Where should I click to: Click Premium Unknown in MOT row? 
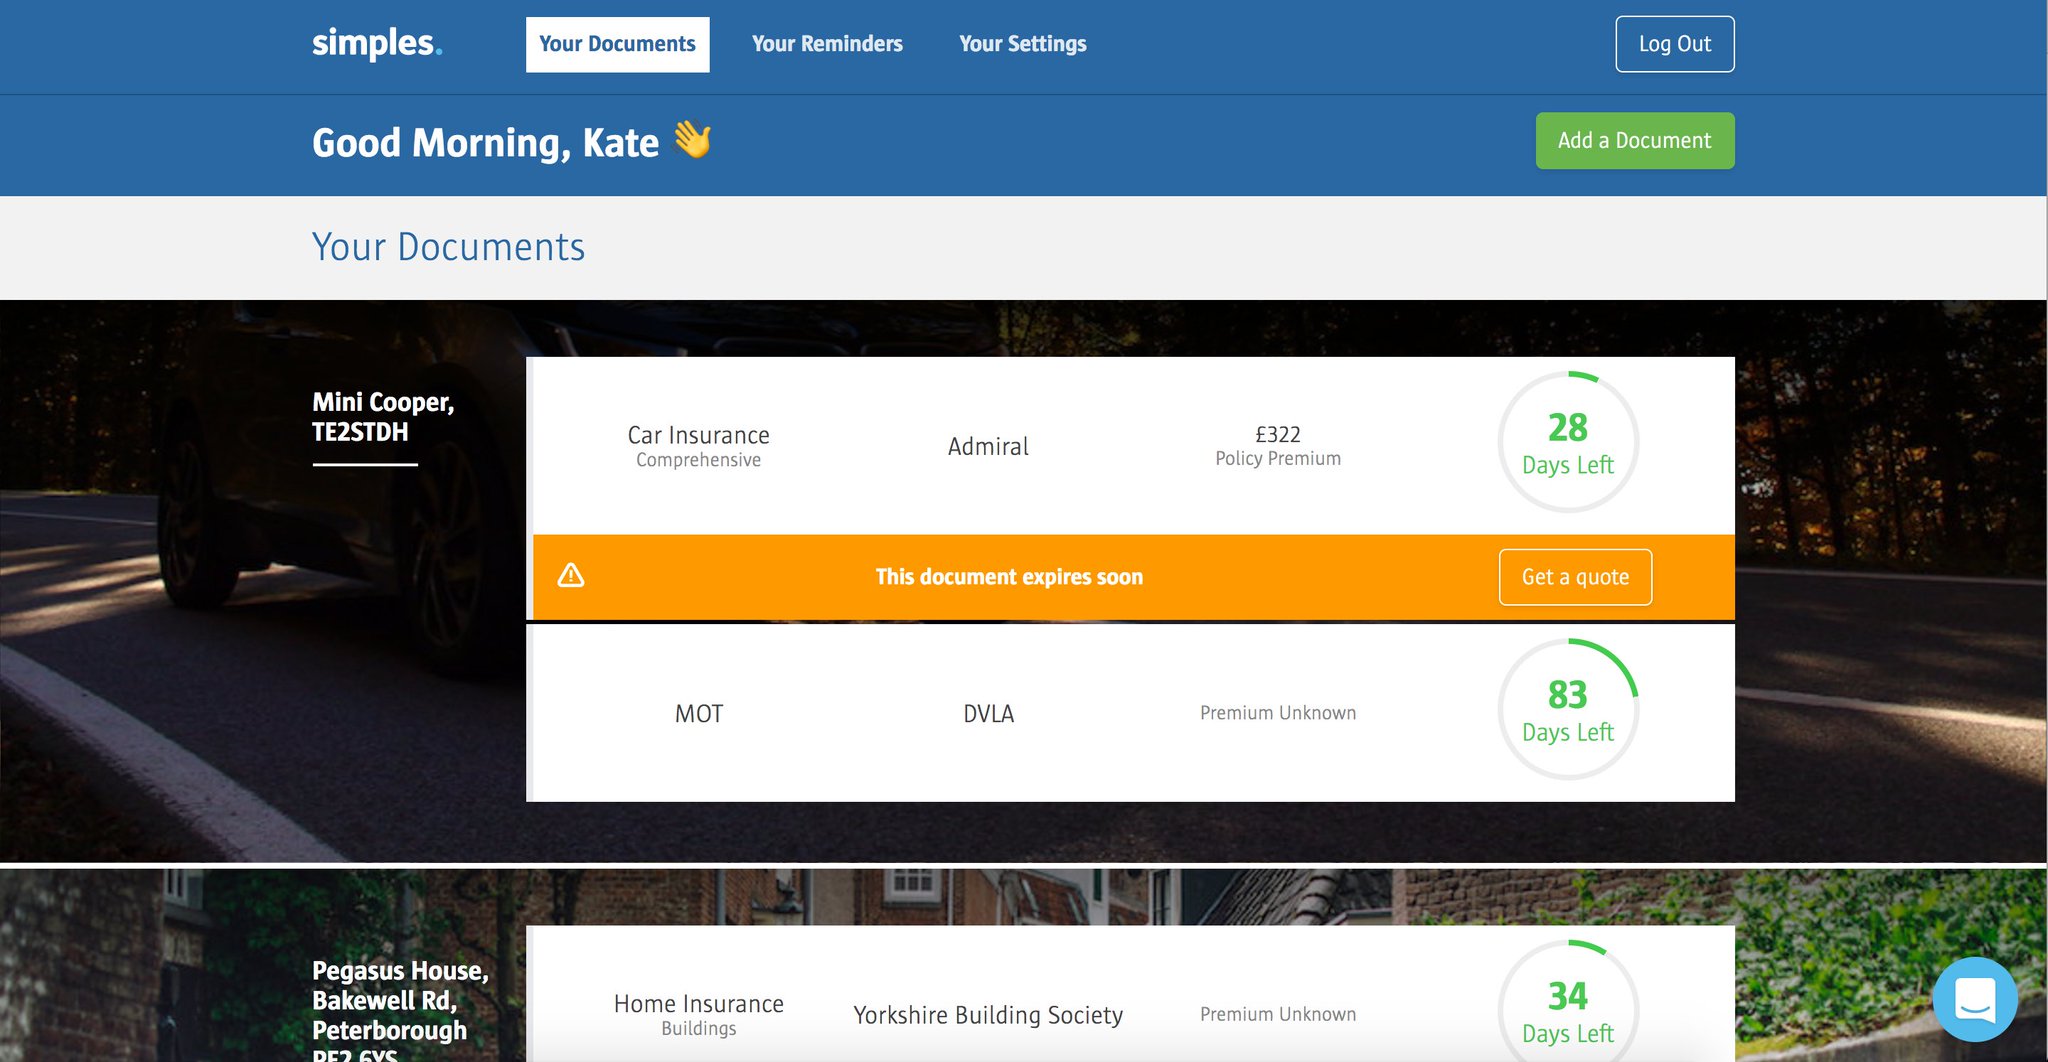(x=1278, y=713)
